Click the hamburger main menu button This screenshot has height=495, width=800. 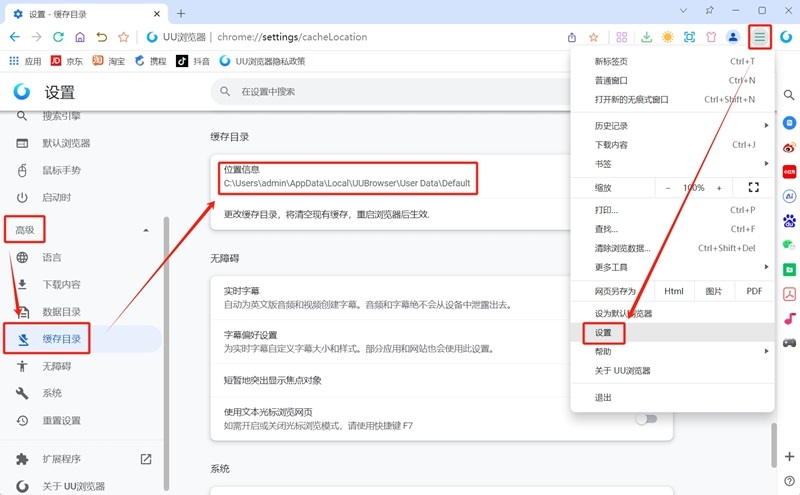coord(760,37)
